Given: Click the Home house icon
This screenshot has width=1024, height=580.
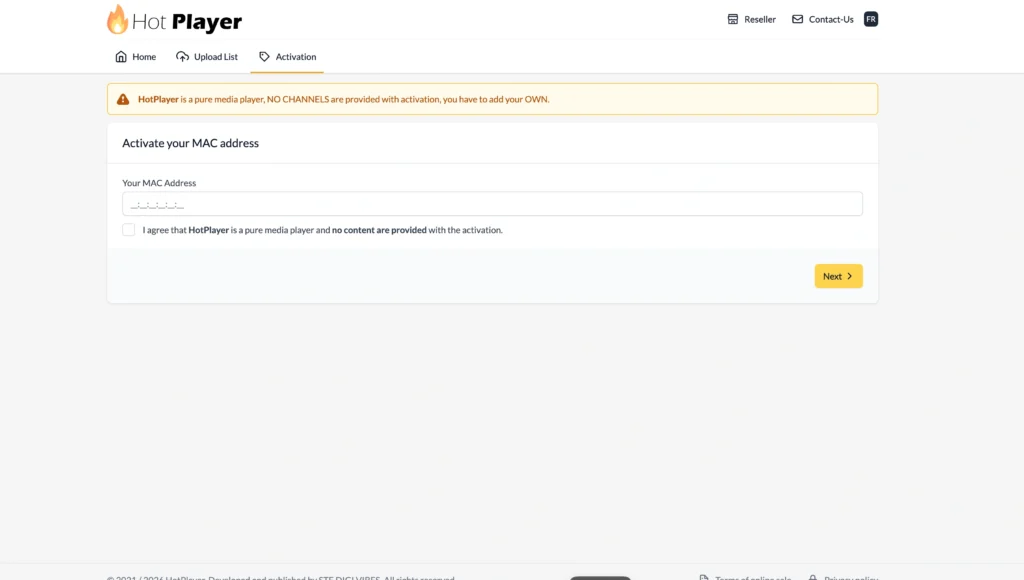Looking at the screenshot, I should [121, 57].
